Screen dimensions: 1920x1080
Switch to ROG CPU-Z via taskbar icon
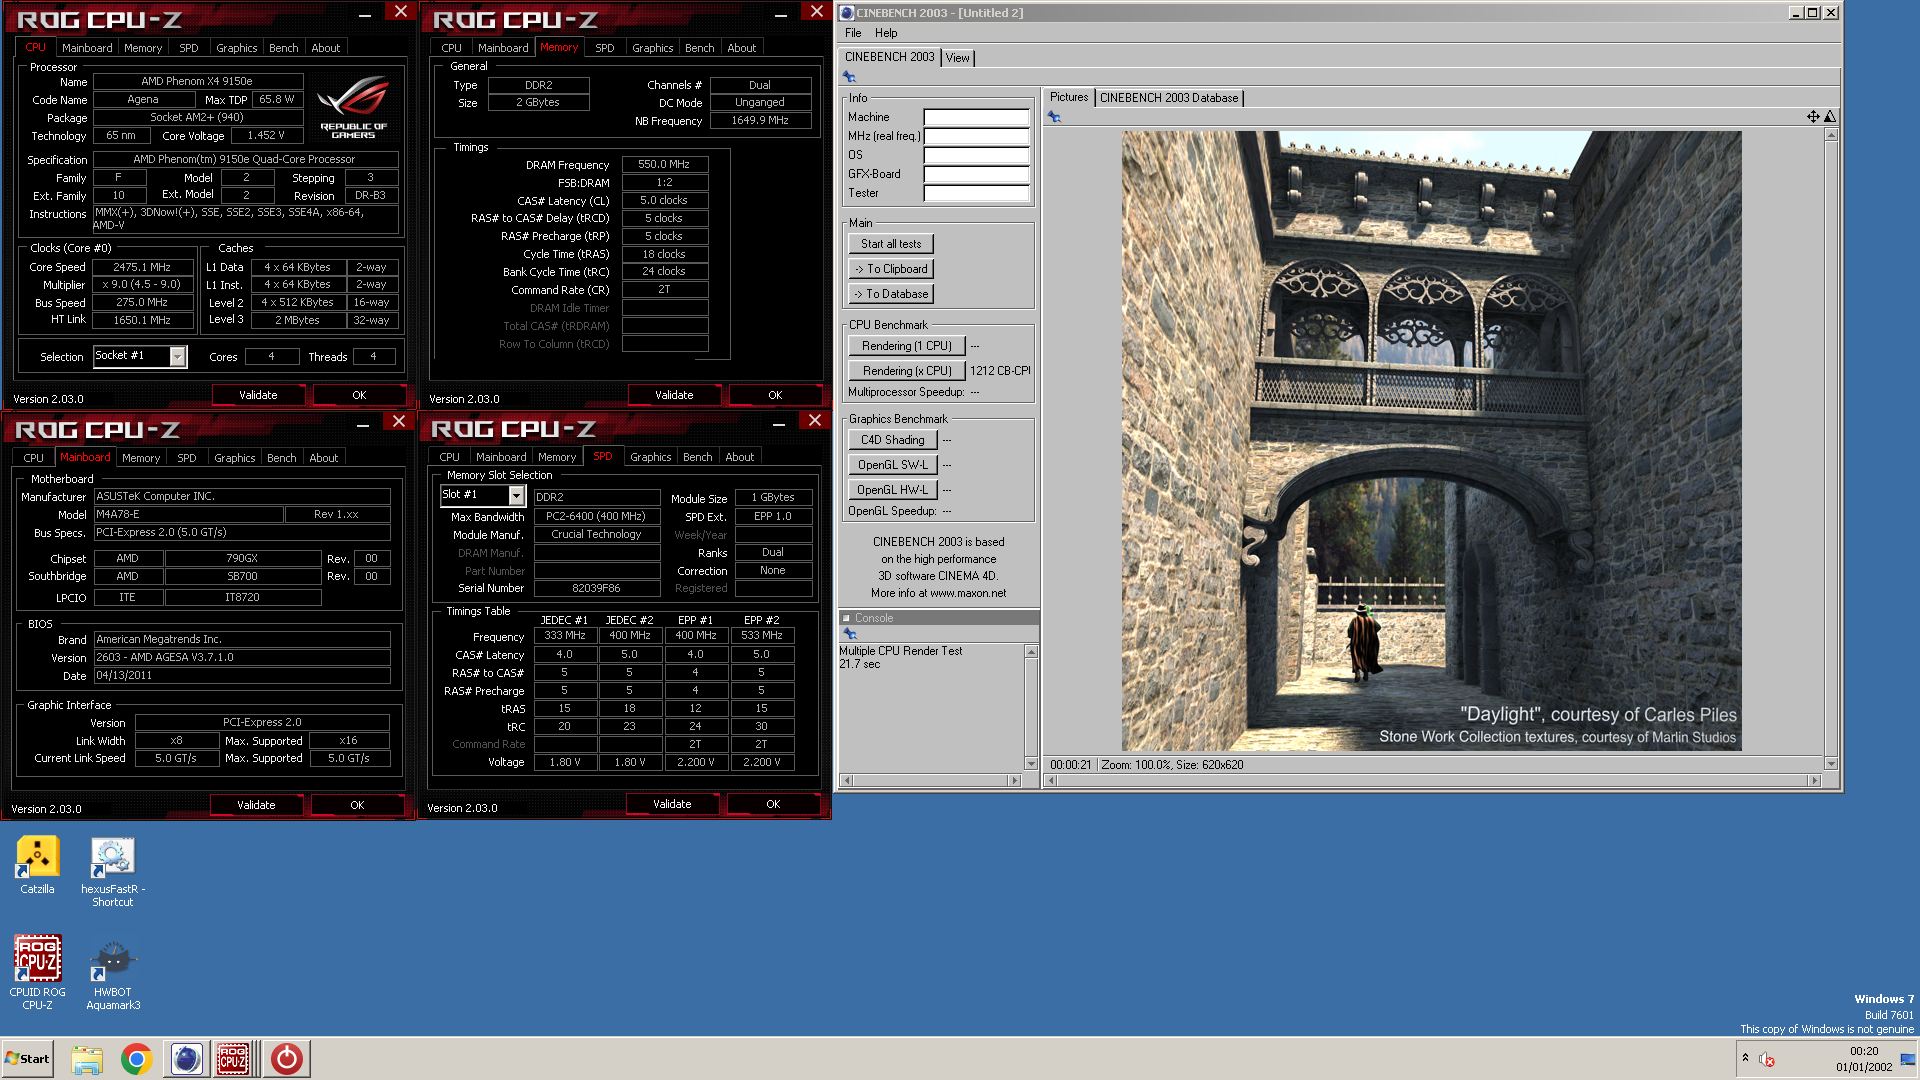233,1059
